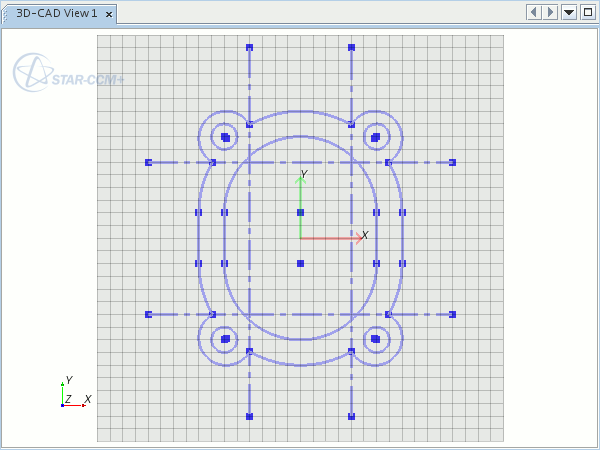Select the bottom-left mounting hole center point
Viewport: 600px width, 450px height.
click(x=226, y=339)
